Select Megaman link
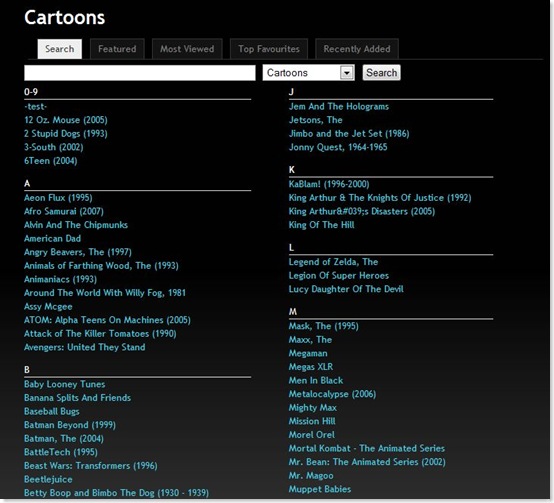This screenshot has height=503, width=554. 308,354
